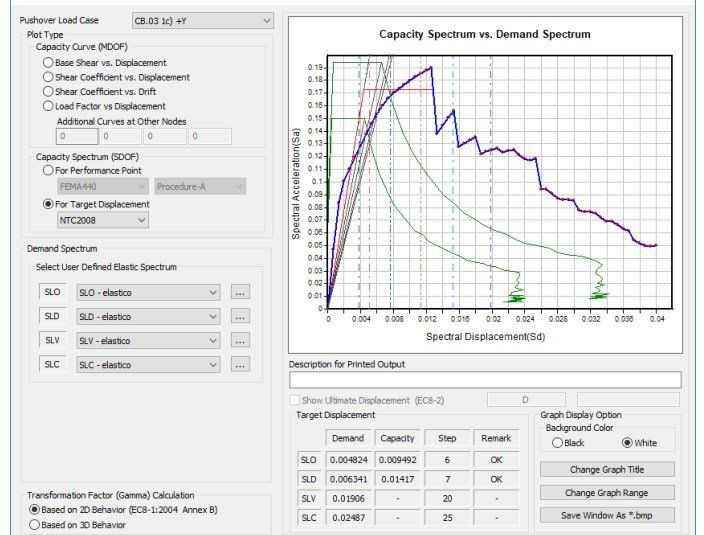The height and width of the screenshot is (535, 704).
Task: Open browse button next to SLV elastico
Action: (x=240, y=341)
